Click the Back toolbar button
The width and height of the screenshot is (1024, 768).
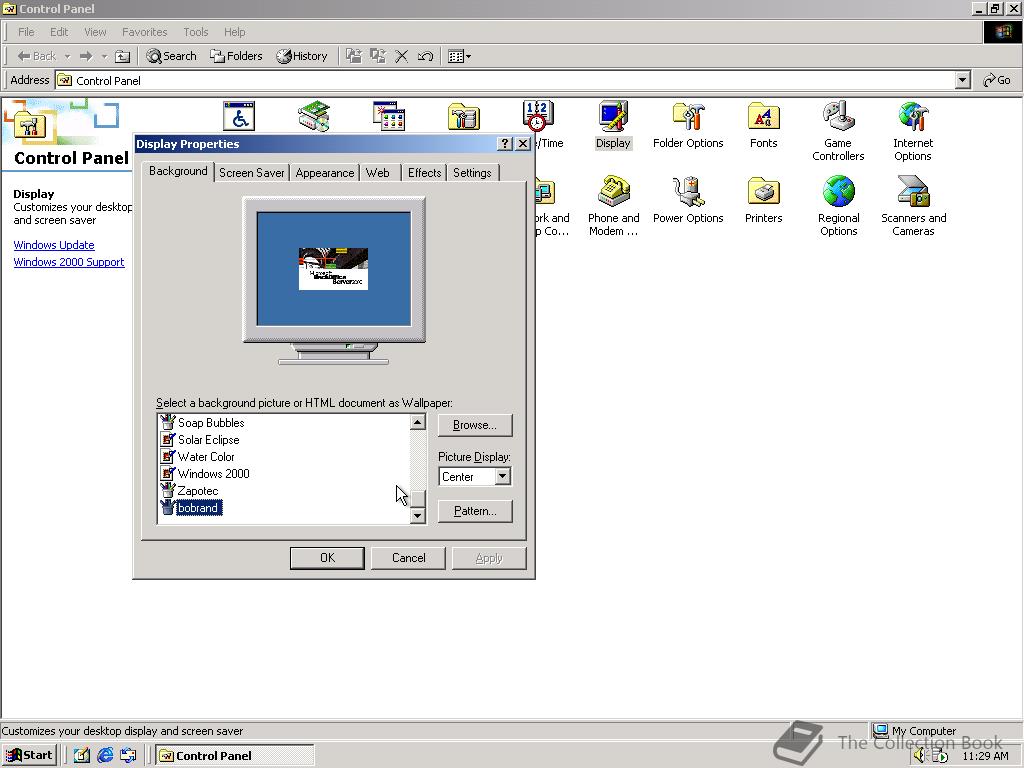[37, 56]
